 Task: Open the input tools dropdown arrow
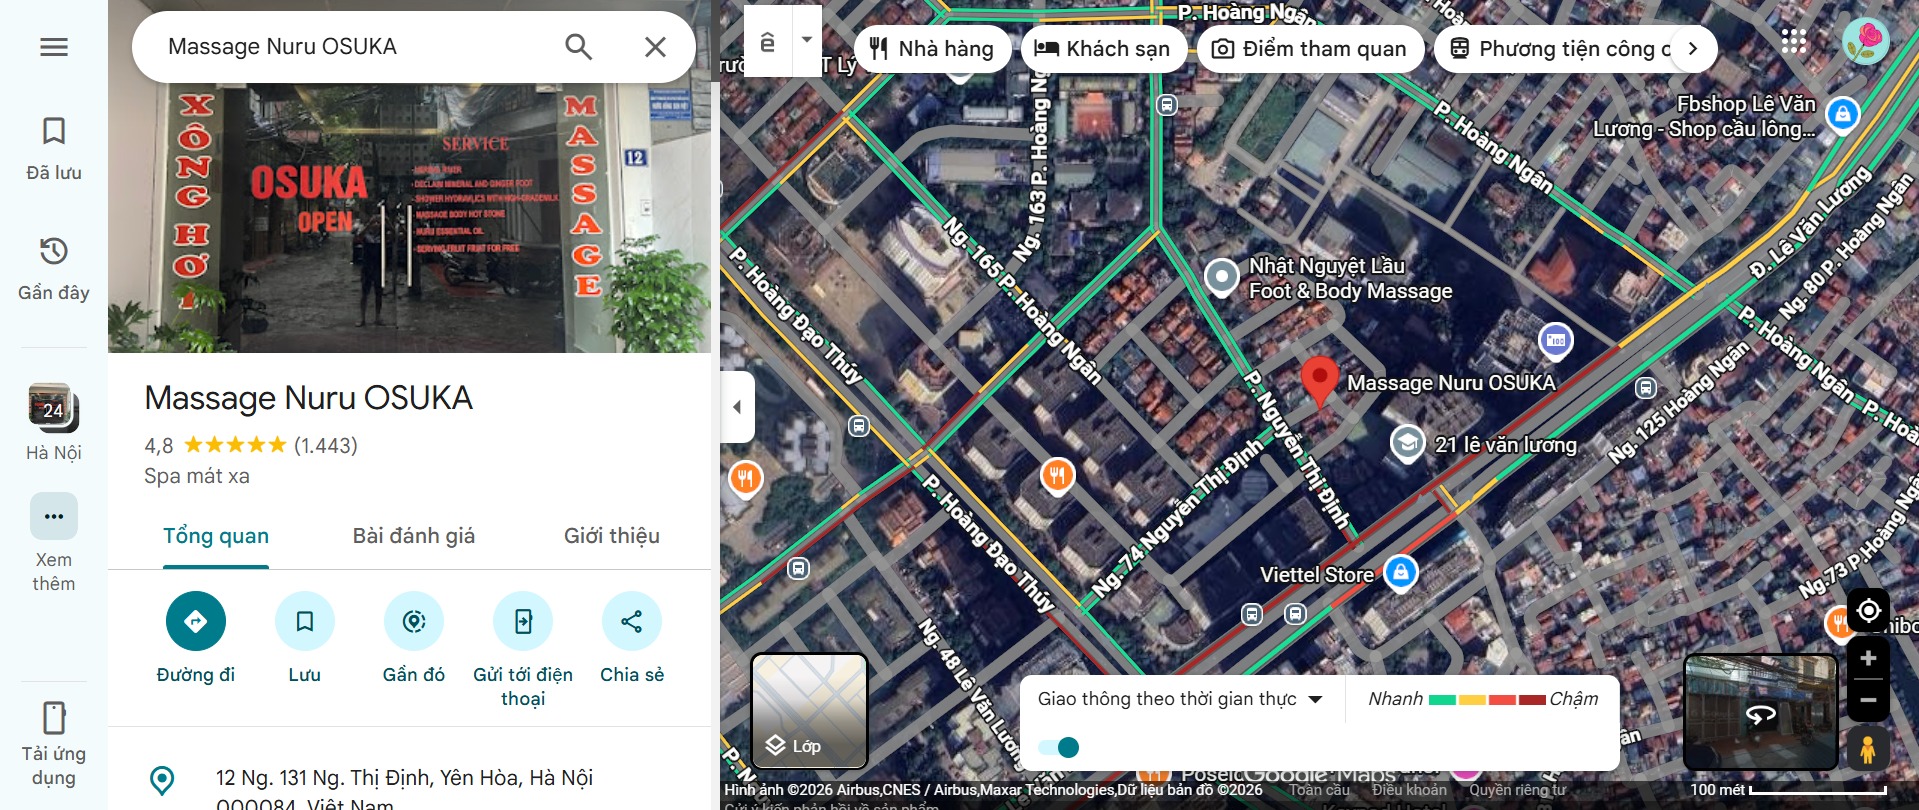tap(806, 41)
